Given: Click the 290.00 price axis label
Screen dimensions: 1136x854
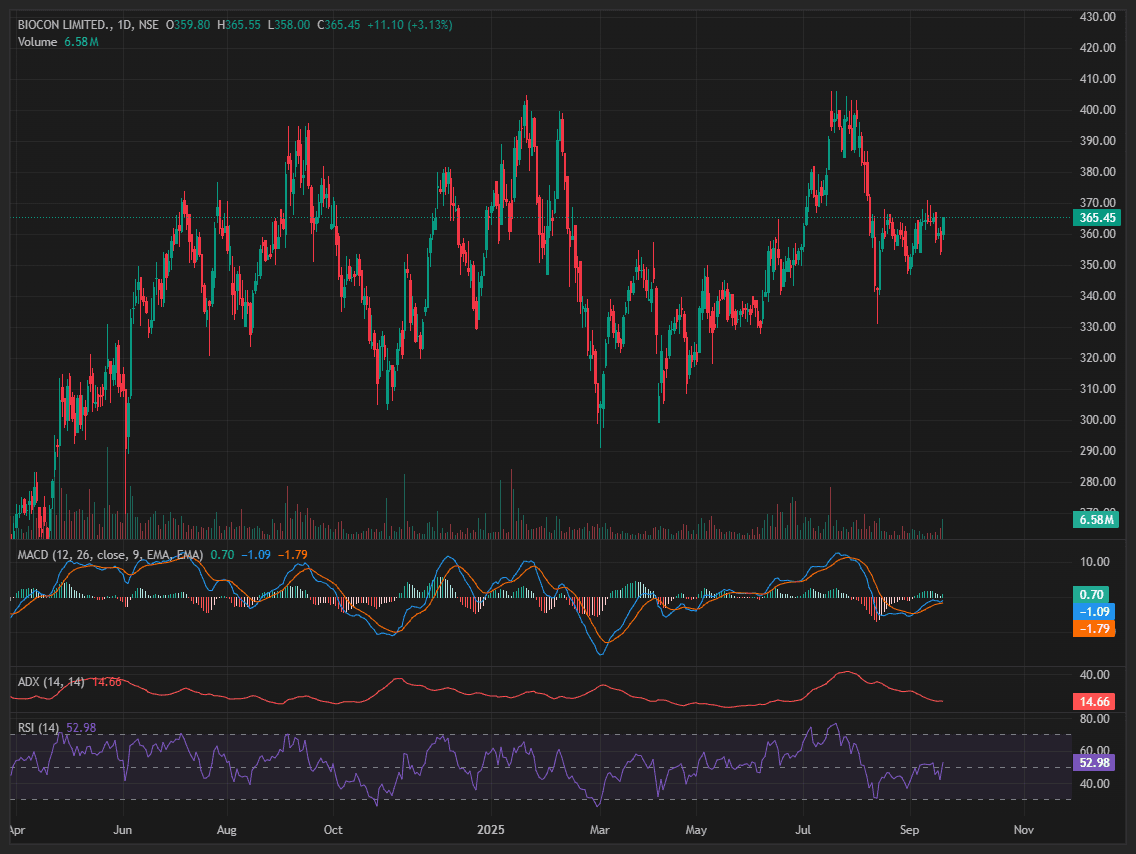Looking at the screenshot, I should (1097, 451).
